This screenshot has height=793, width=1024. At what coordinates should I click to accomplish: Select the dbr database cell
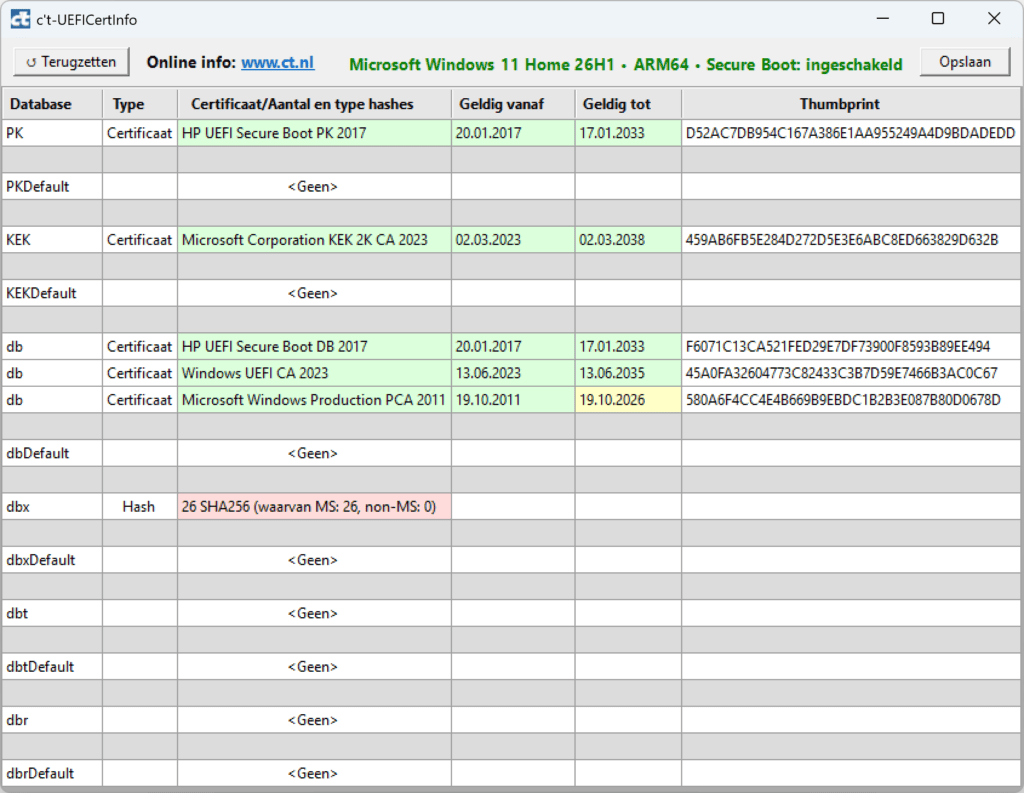52,720
